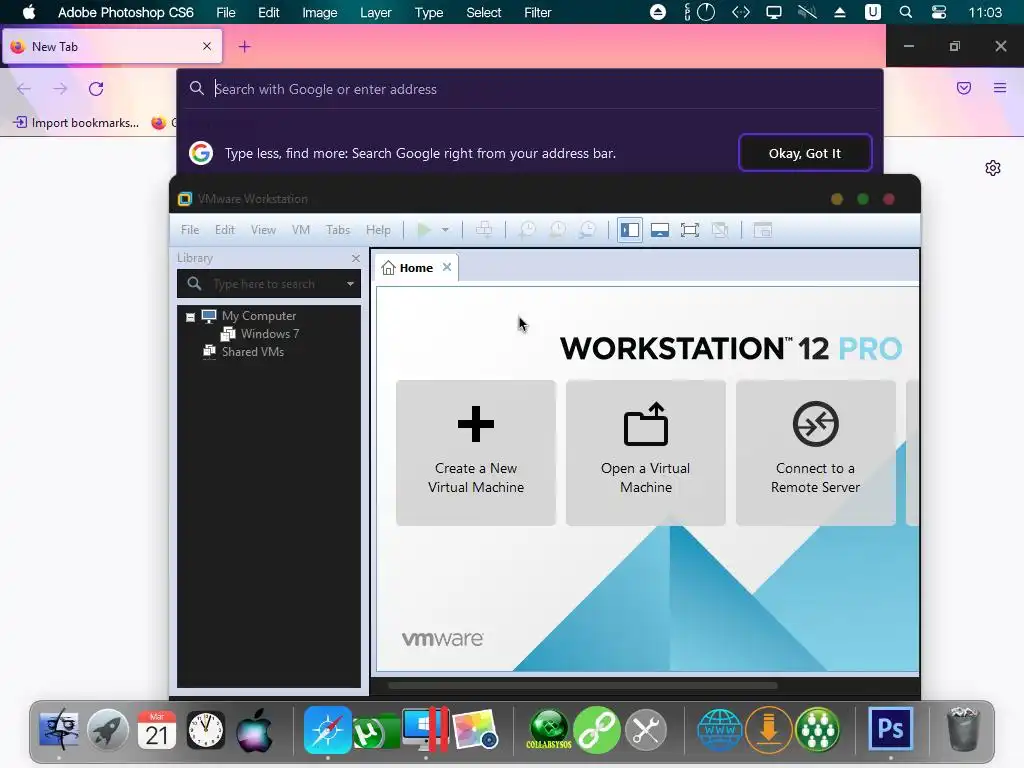This screenshot has width=1024, height=768.
Task: Click the Send Ctrl+Alt+Del toolbar icon
Action: tap(484, 230)
